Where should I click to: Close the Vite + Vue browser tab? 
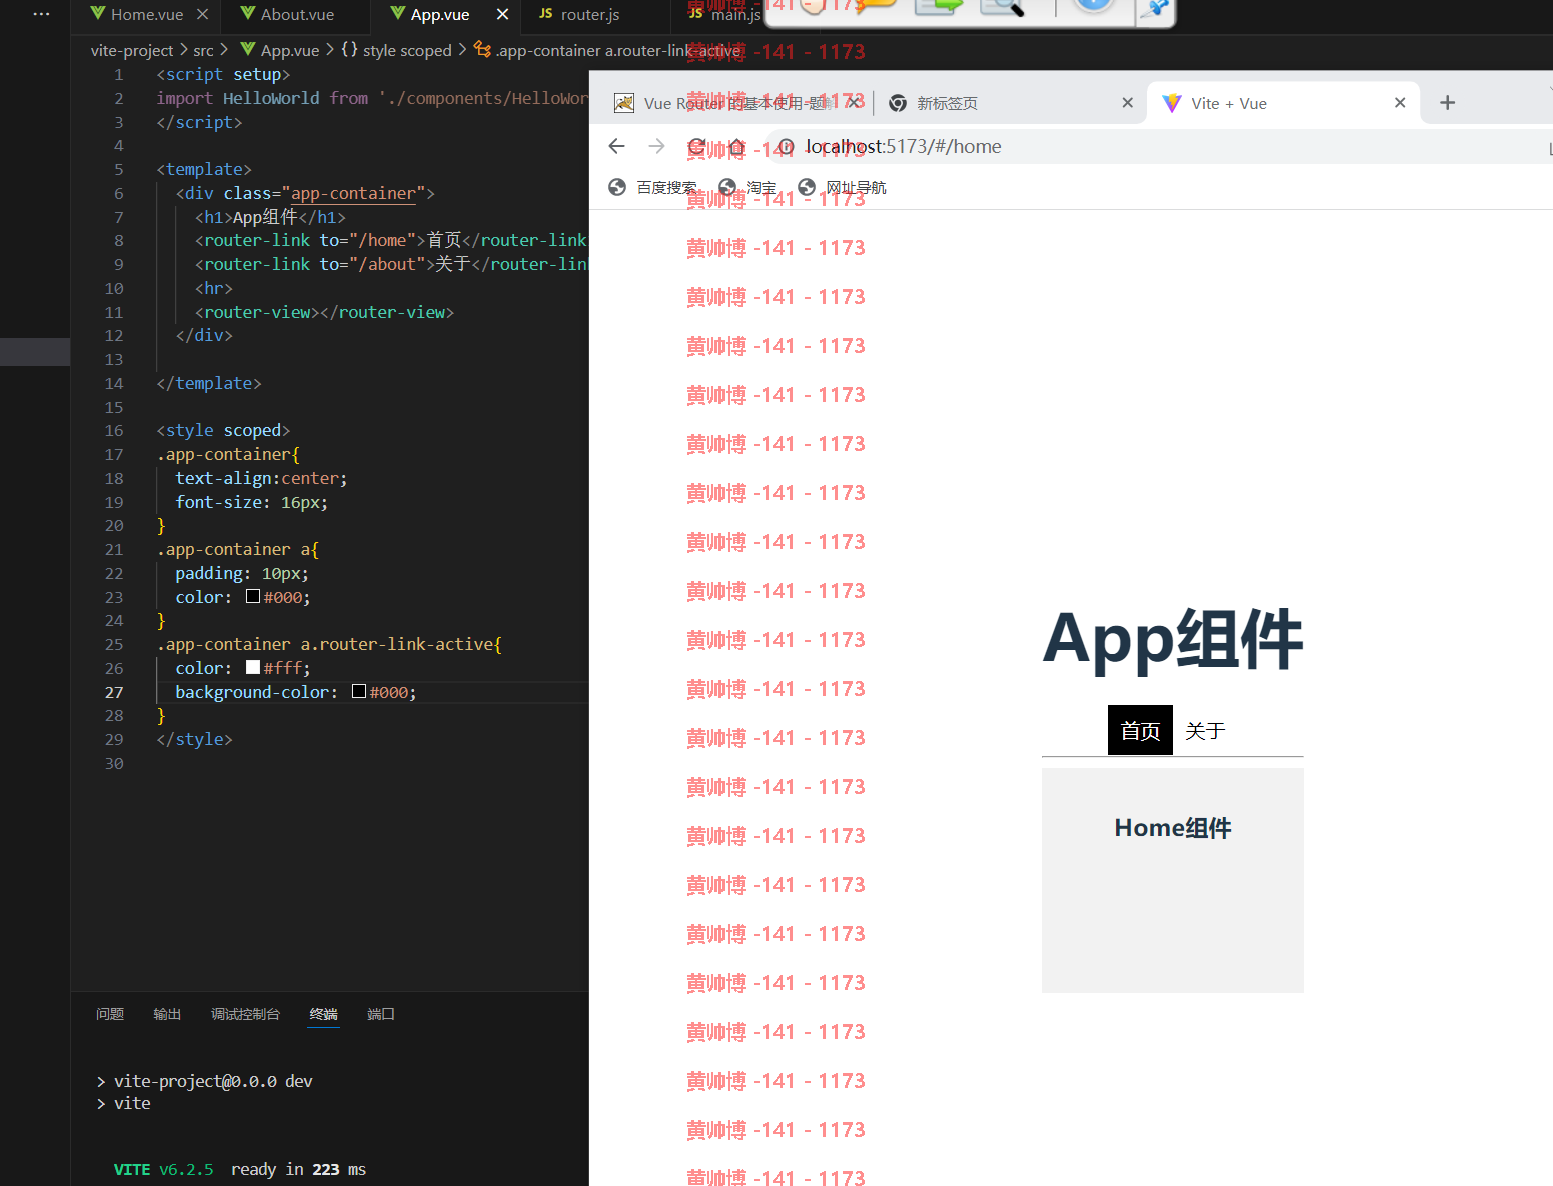pos(1400,103)
